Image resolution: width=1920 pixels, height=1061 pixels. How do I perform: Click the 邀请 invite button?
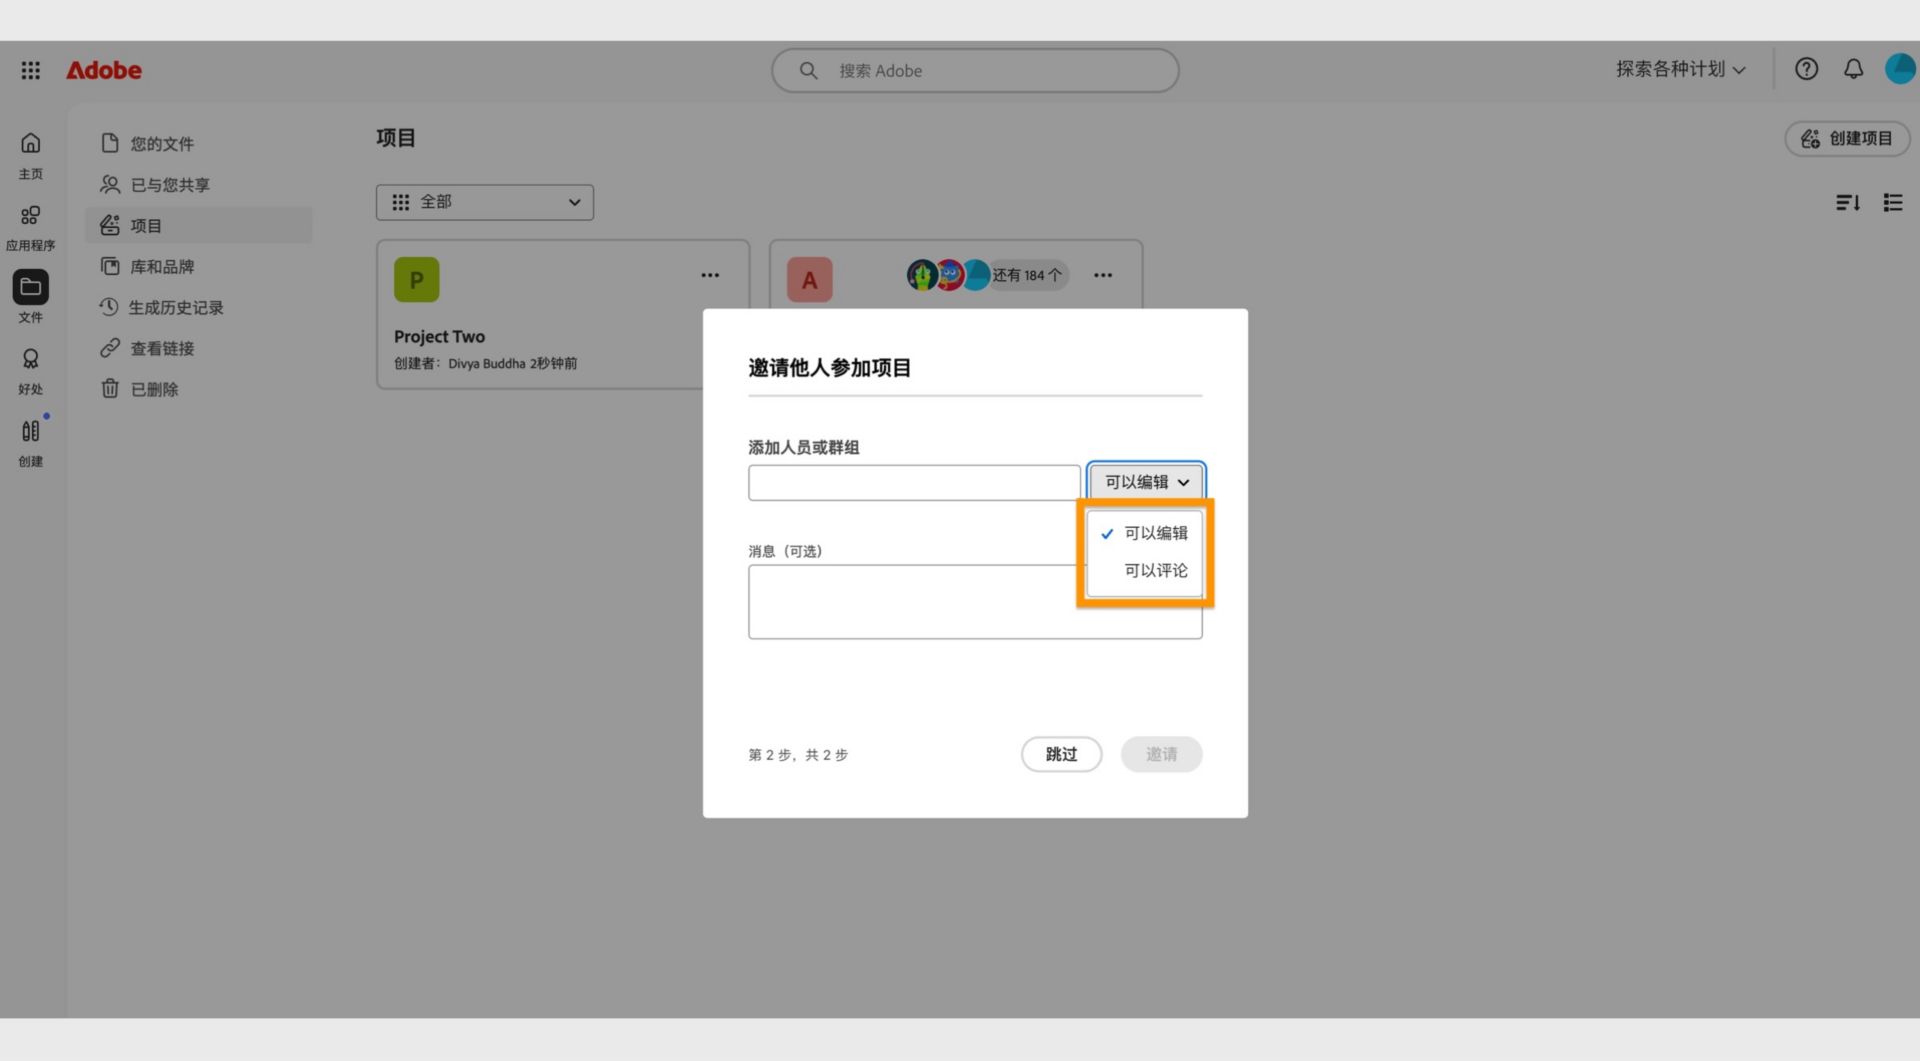(x=1161, y=754)
